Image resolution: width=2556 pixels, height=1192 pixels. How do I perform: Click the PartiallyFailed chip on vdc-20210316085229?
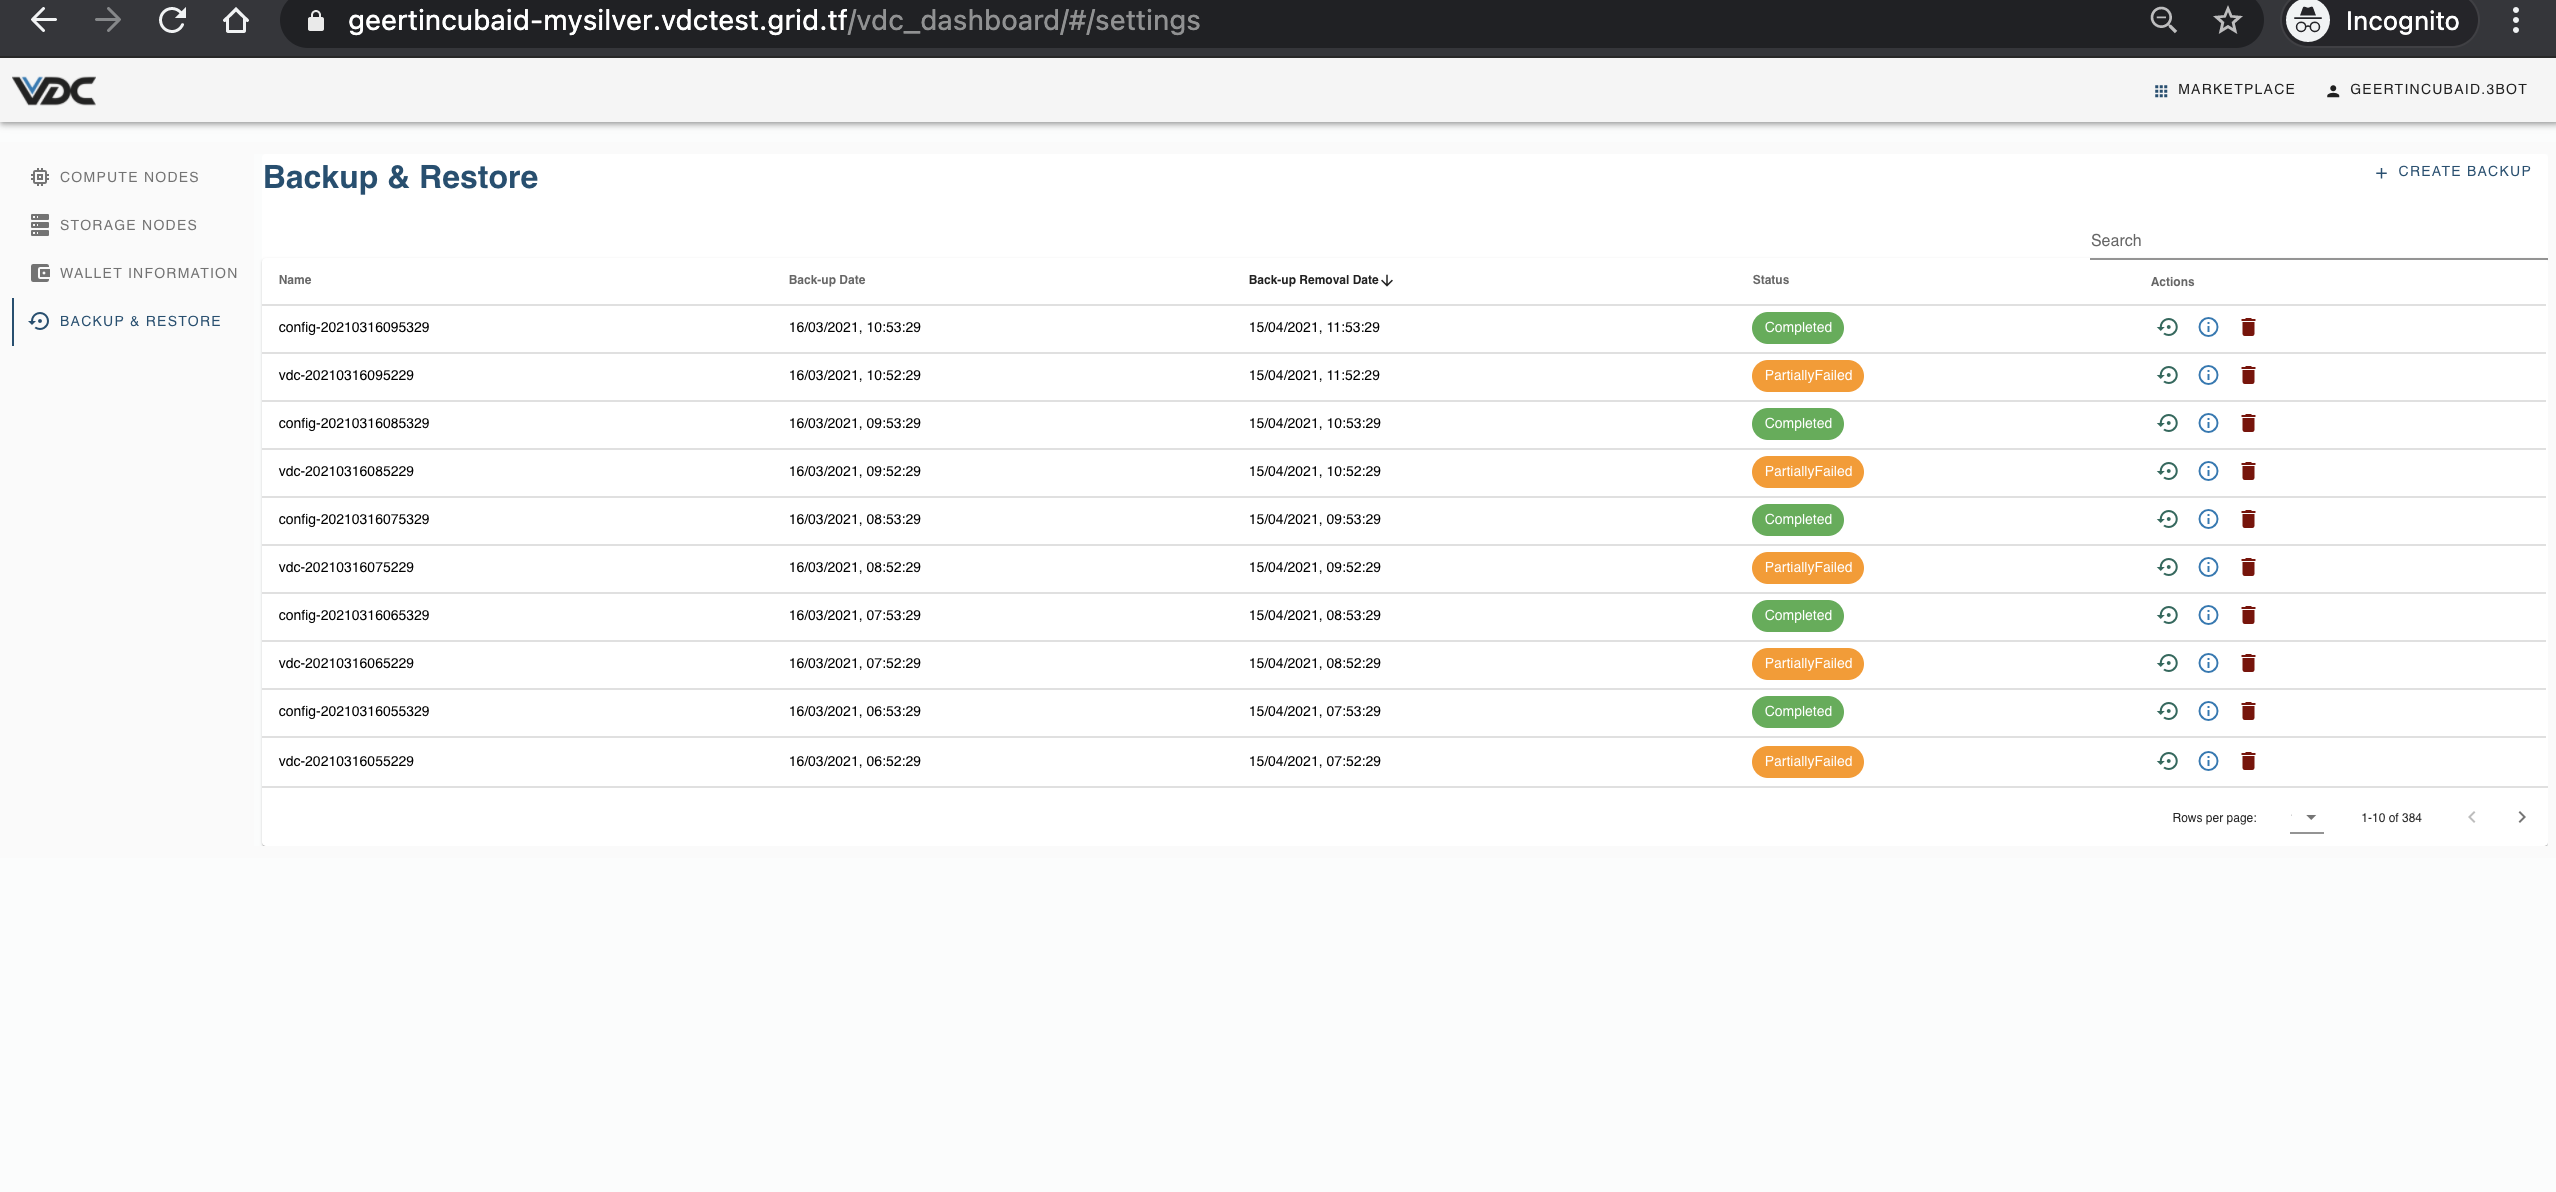click(1806, 471)
